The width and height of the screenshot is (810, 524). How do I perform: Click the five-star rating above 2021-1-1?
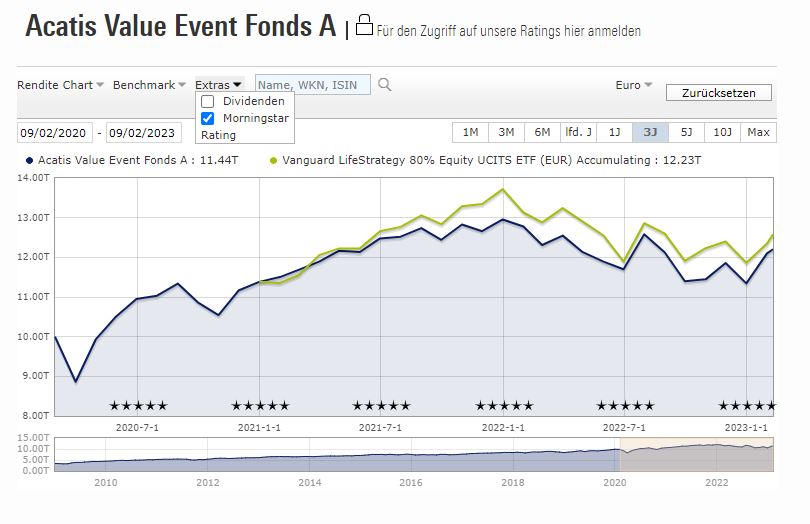[x=260, y=406]
